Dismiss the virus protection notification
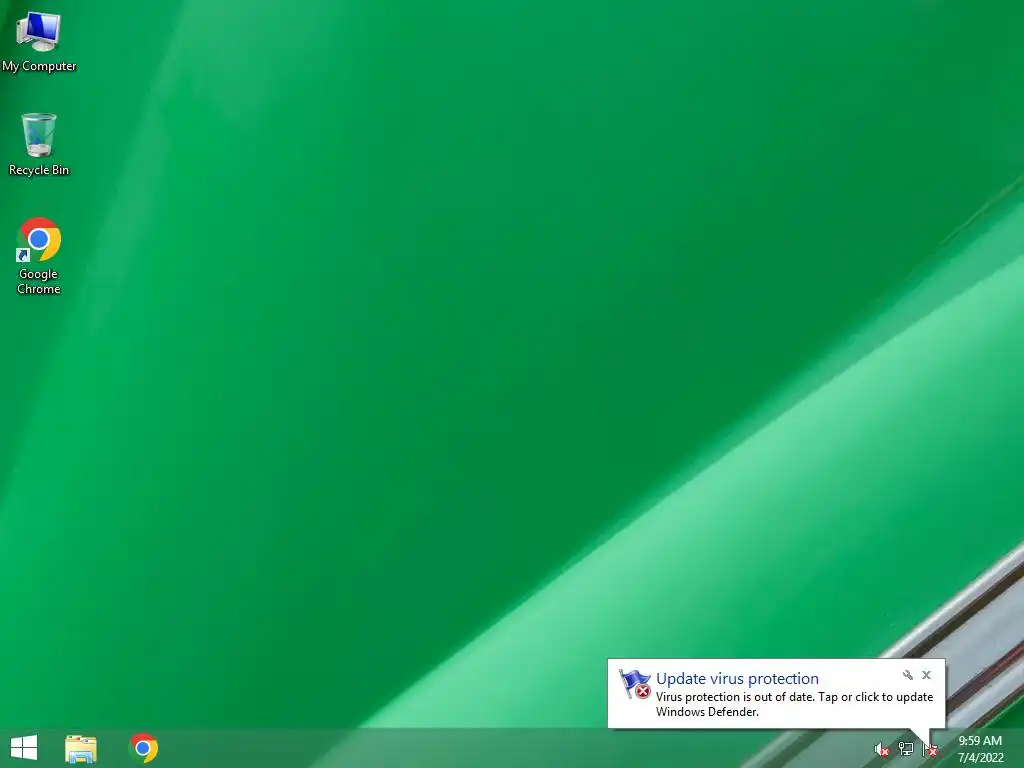The height and width of the screenshot is (768, 1024). point(927,675)
